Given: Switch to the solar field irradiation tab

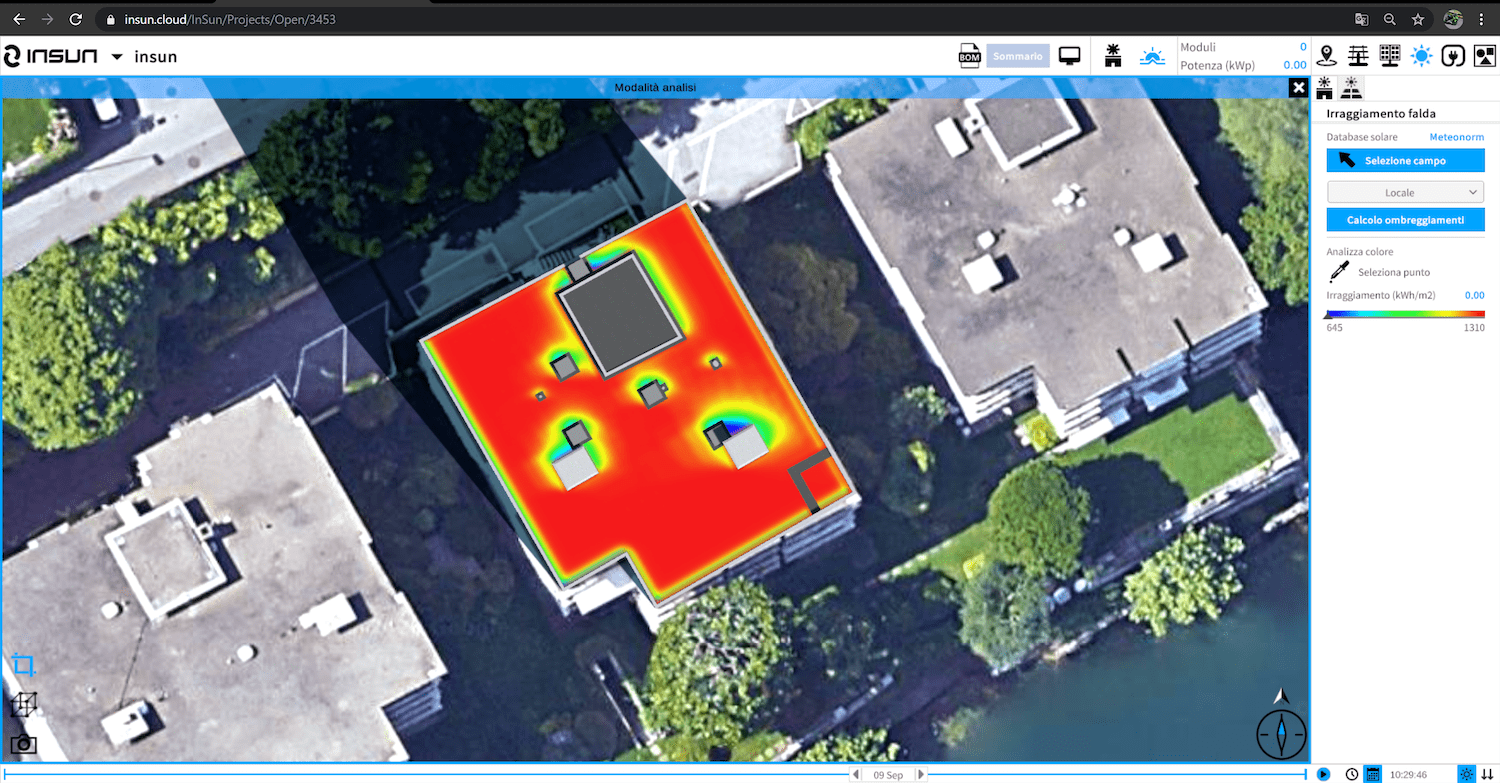Looking at the screenshot, I should click(1351, 88).
